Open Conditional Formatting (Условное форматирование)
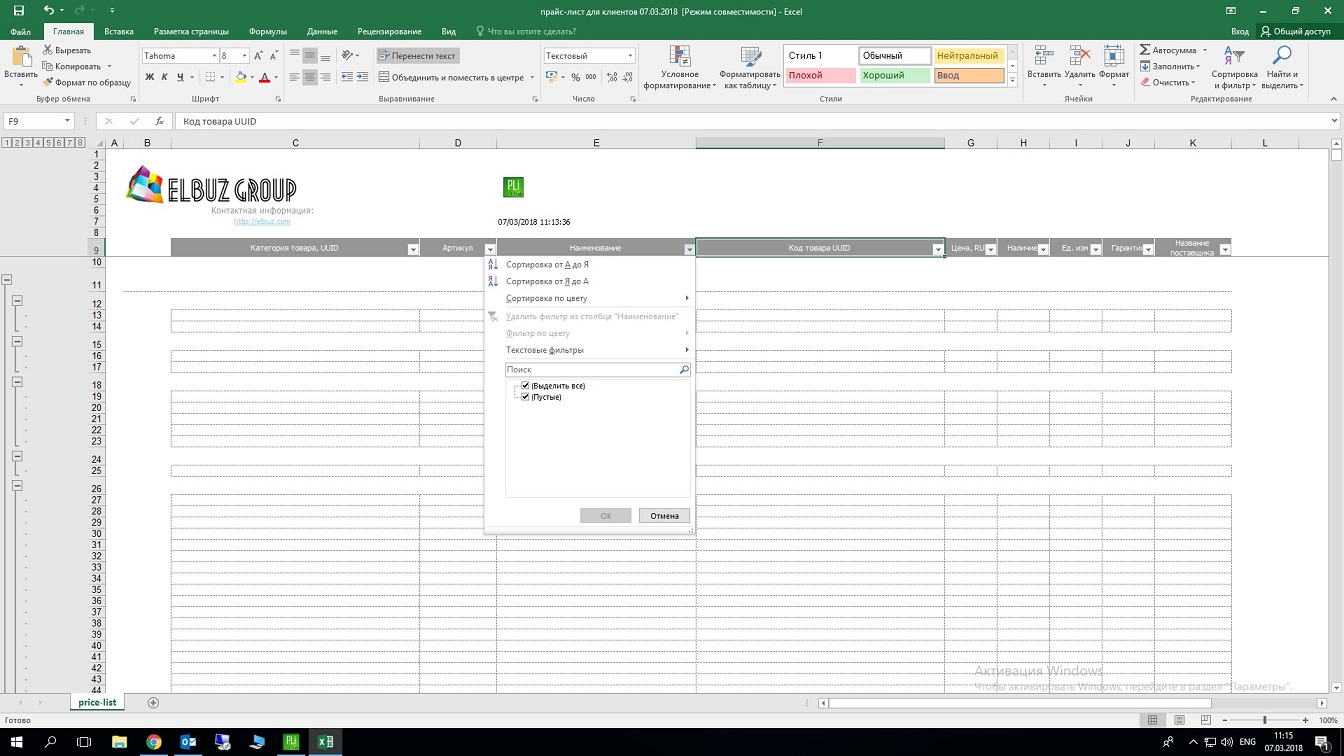Viewport: 1344px width, 756px height. click(x=680, y=68)
